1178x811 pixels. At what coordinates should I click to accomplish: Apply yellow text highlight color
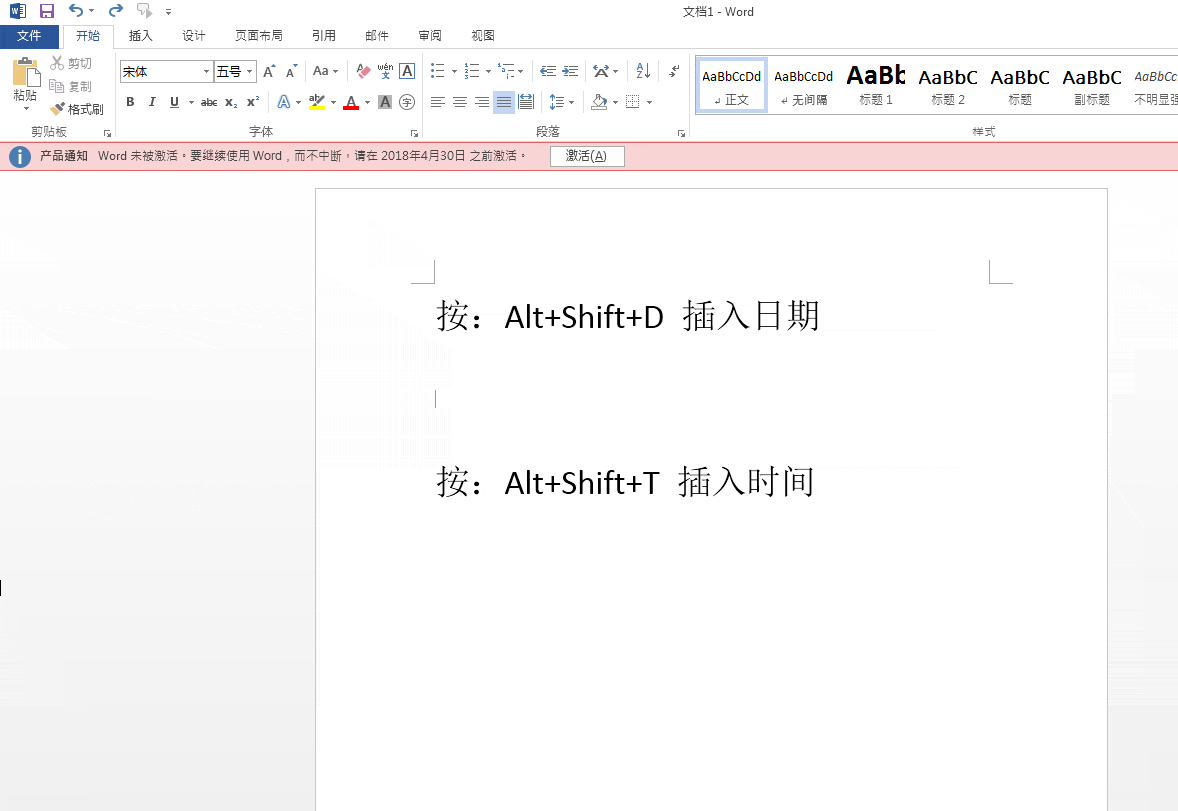tap(316, 101)
